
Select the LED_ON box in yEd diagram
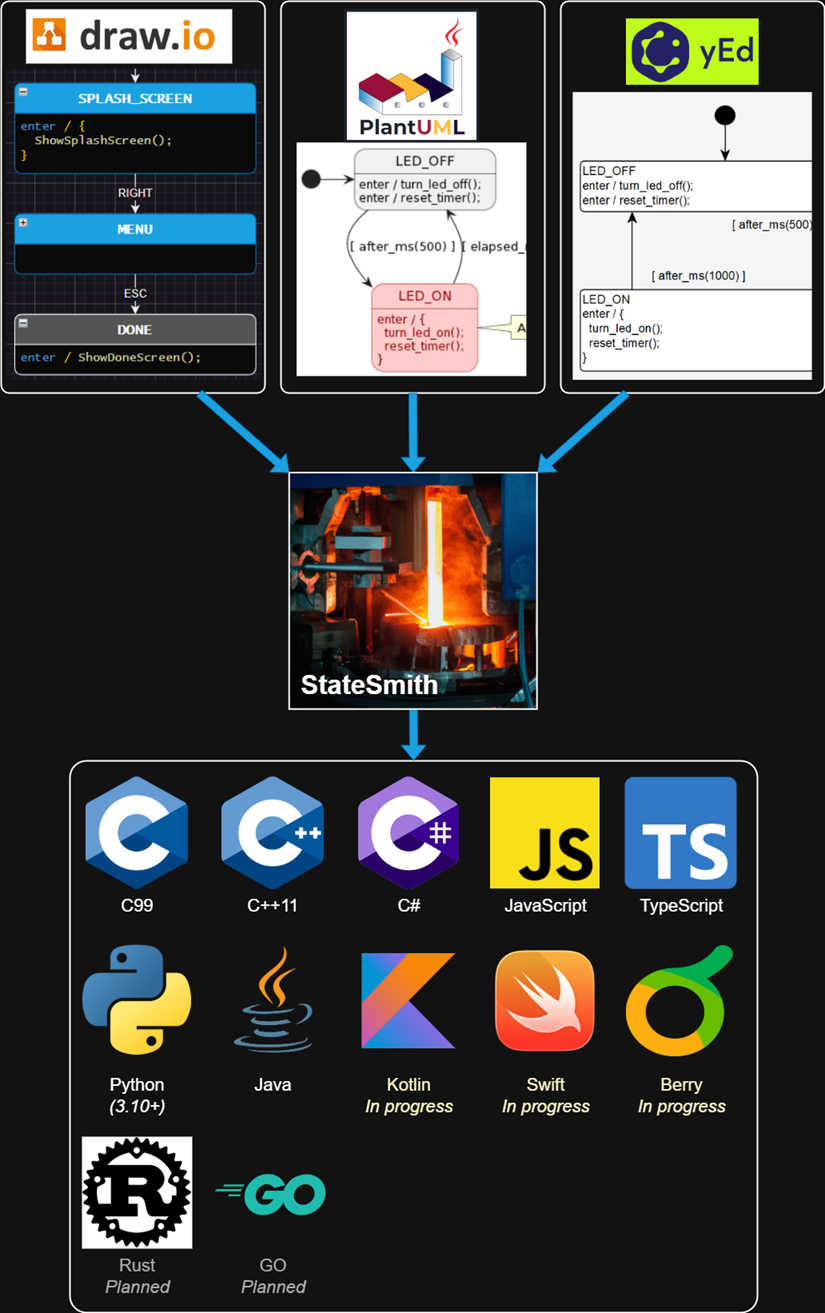pyautogui.click(x=696, y=329)
